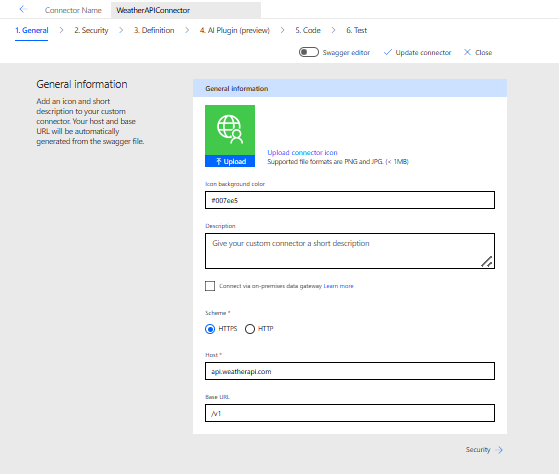This screenshot has height=474, width=559.
Task: Click the green connector globe icon
Action: point(230,130)
